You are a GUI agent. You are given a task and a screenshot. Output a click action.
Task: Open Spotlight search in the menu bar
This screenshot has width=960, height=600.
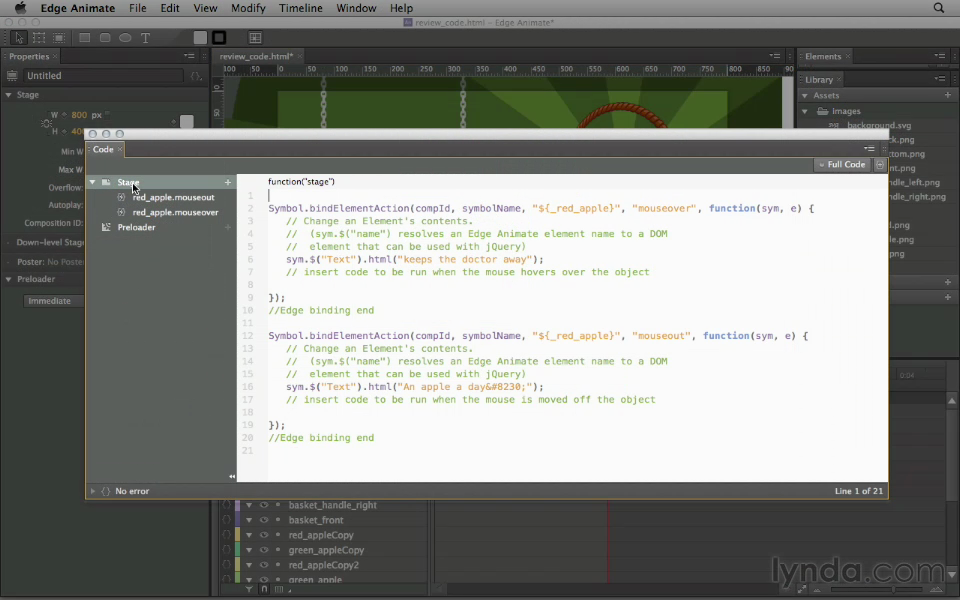[939, 8]
